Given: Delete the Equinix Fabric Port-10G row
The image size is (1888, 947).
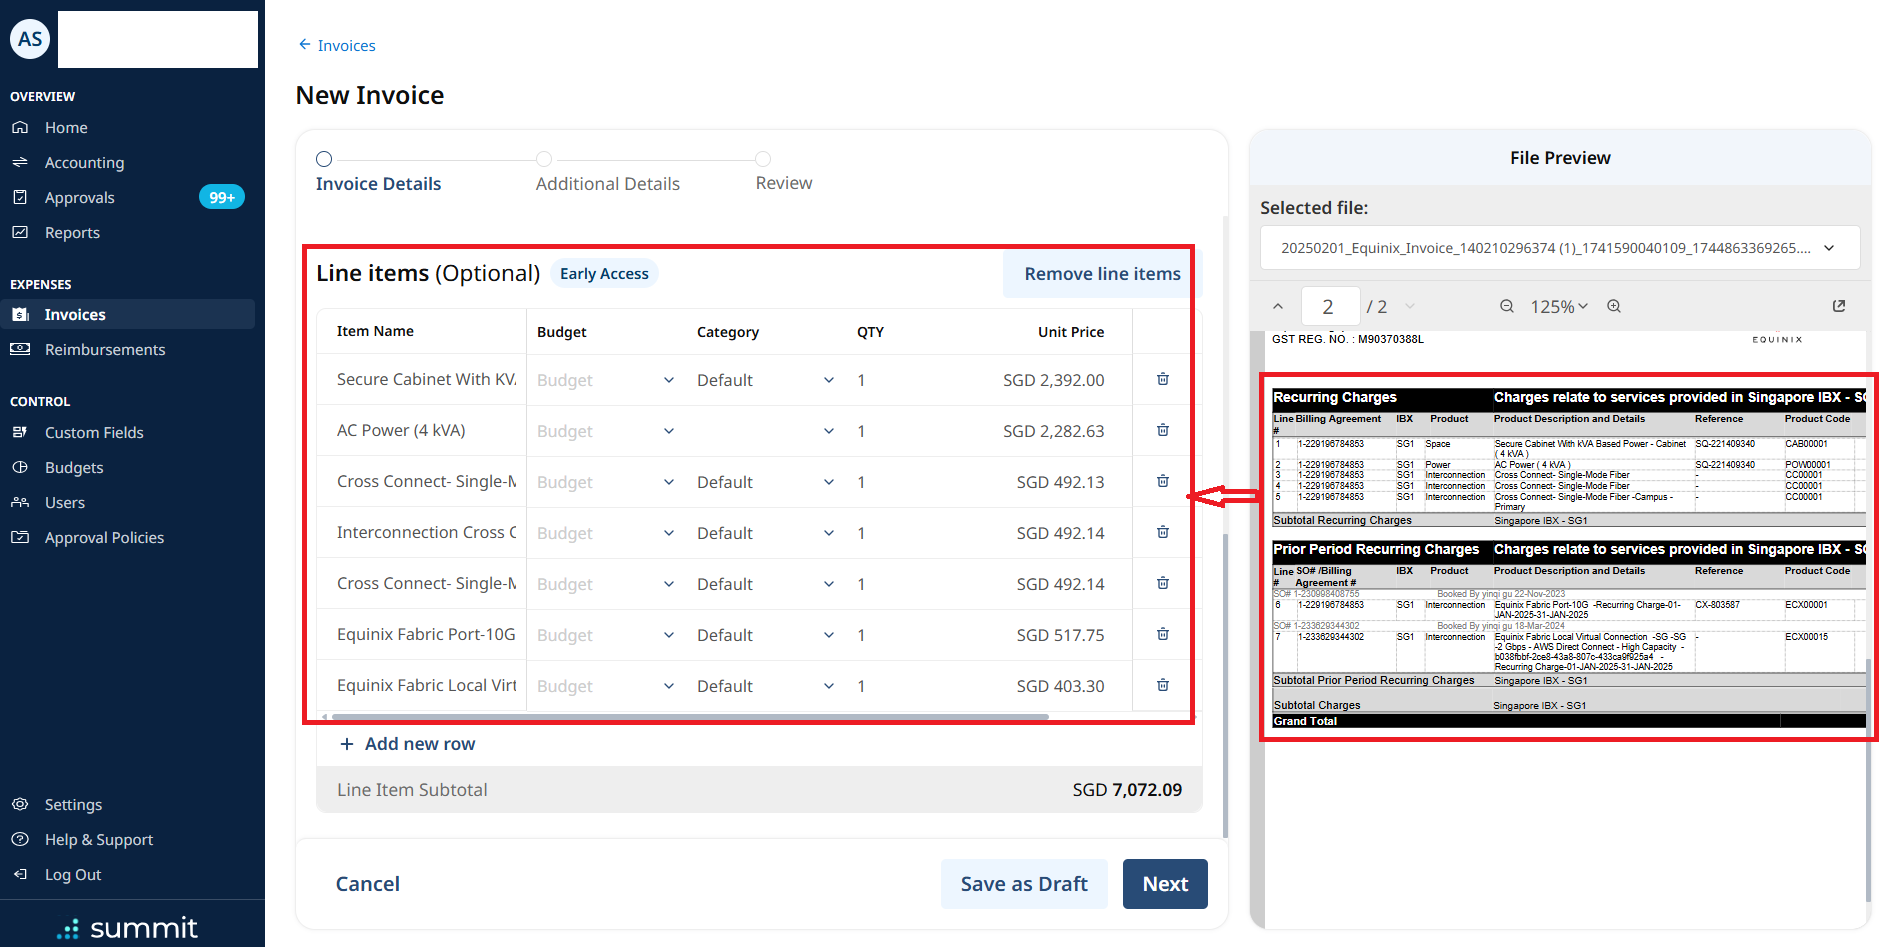Looking at the screenshot, I should (1163, 634).
